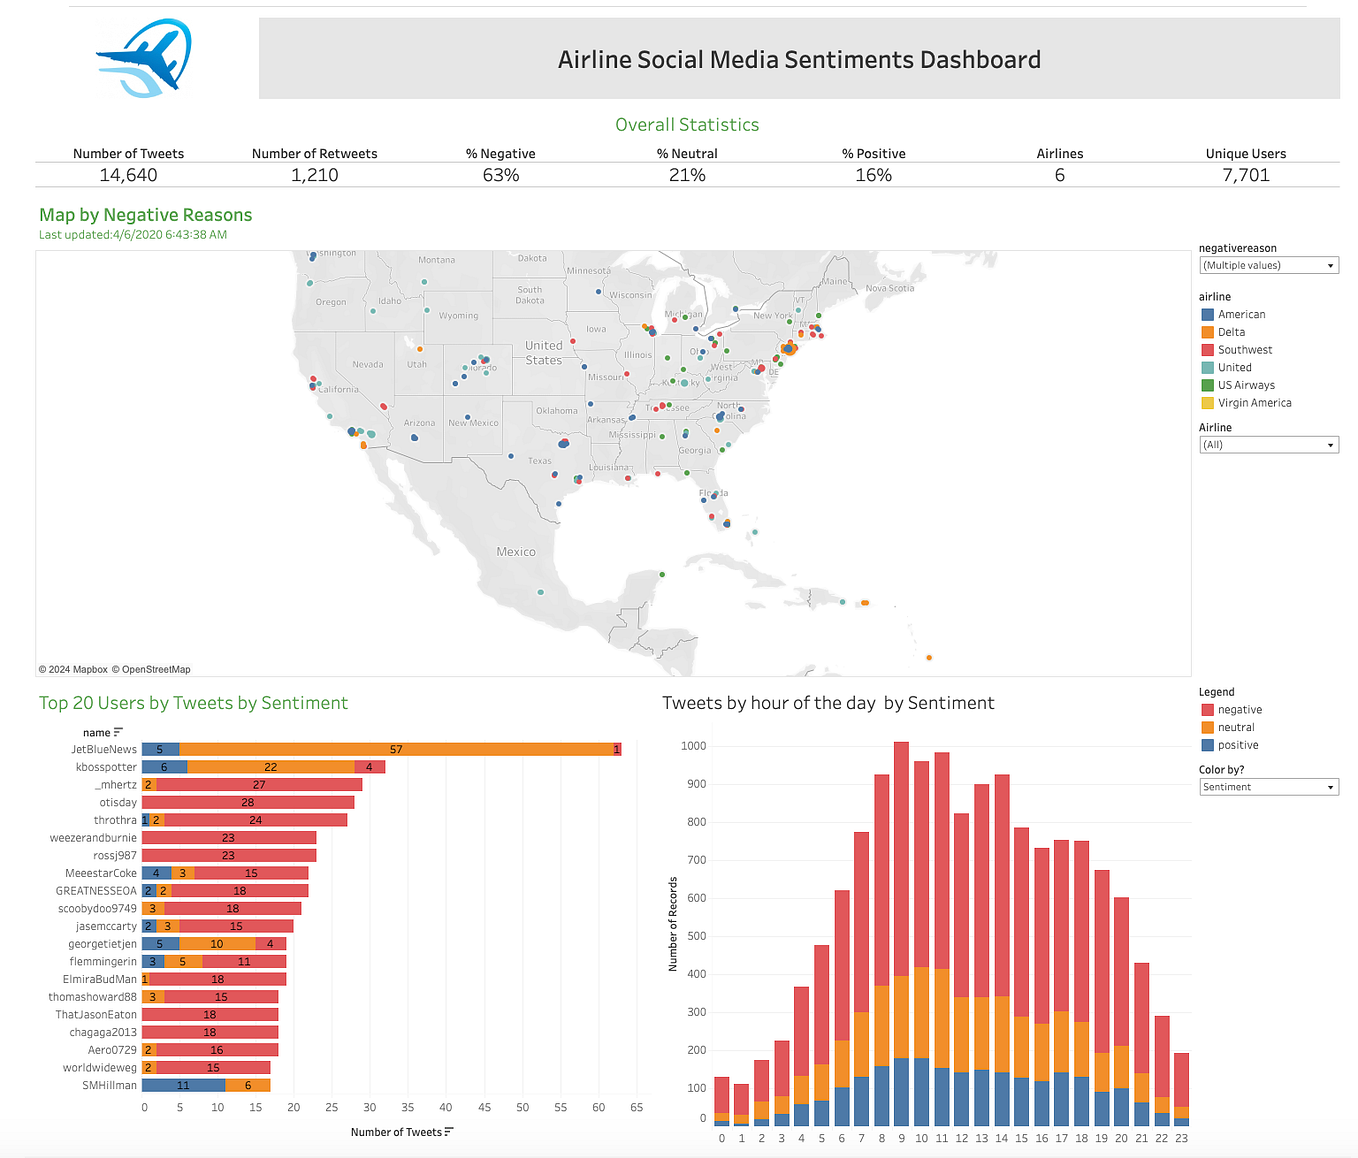Toggle neutral highlighting in sentiment Legend
The image size is (1358, 1158).
1207,727
